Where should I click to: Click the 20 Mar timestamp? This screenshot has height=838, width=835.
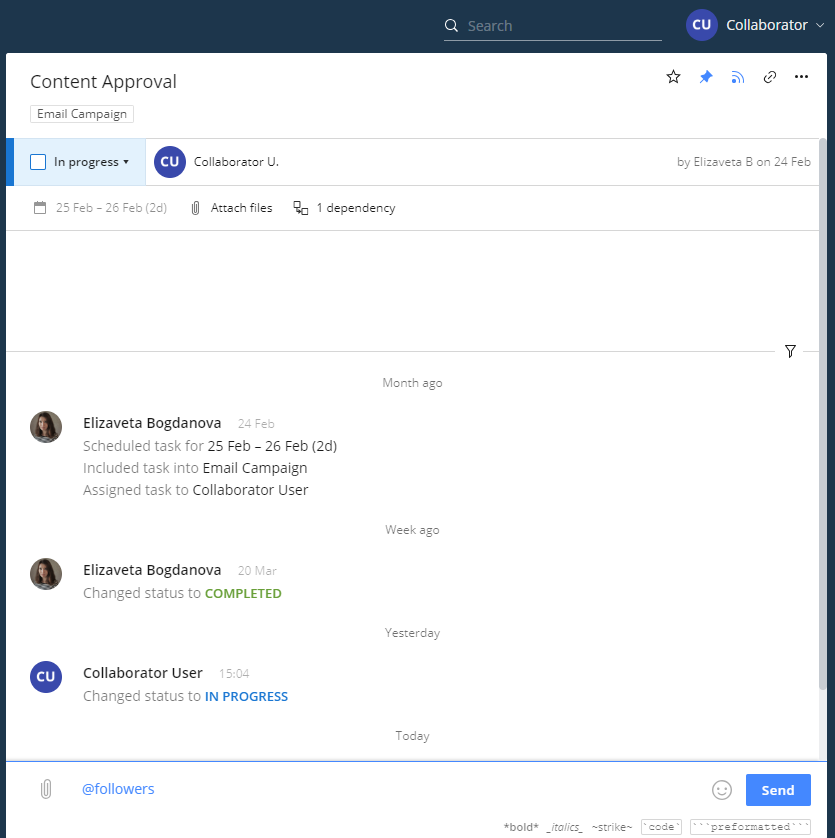257,571
